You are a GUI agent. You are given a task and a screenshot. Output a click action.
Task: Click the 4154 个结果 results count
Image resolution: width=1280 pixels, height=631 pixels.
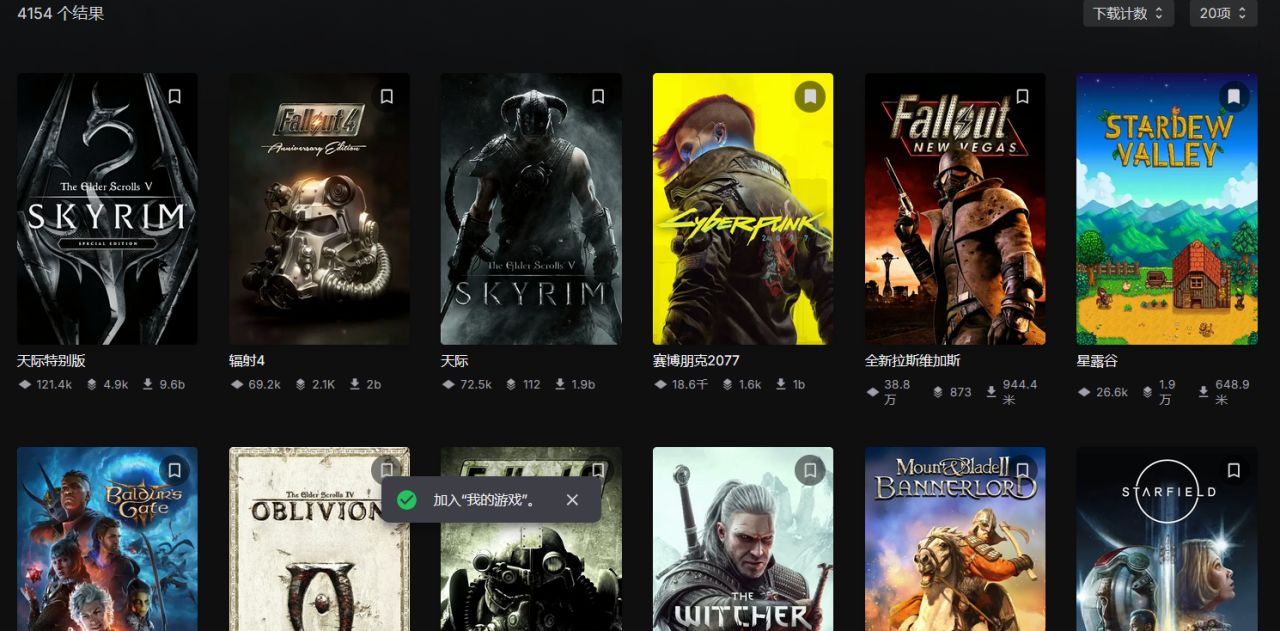pyautogui.click(x=61, y=14)
